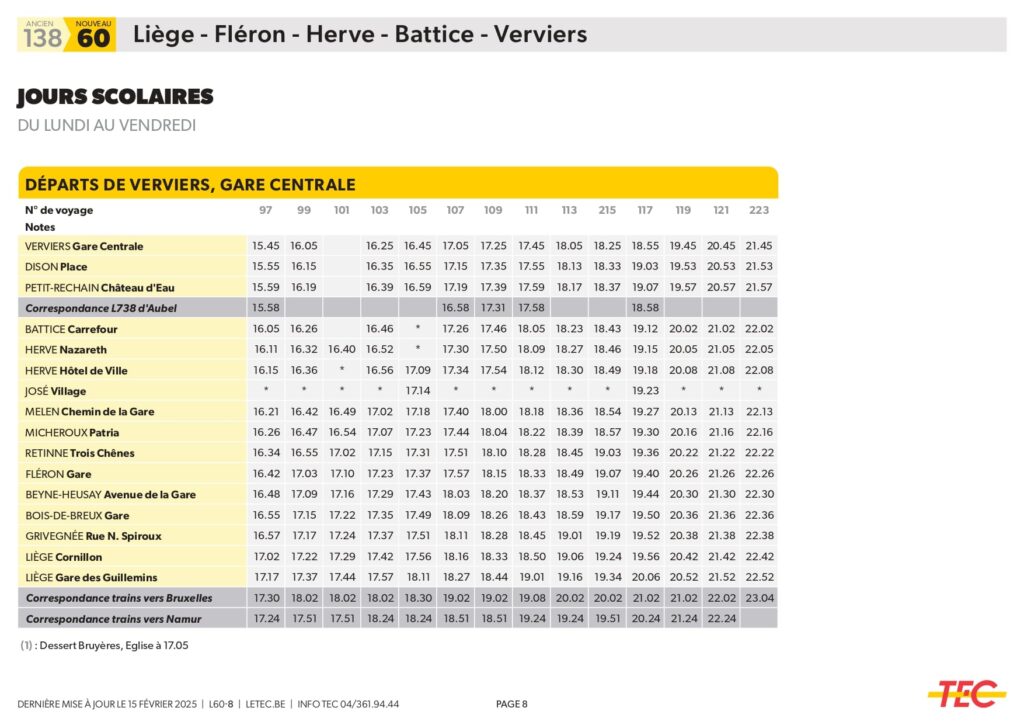Image resolution: width=1024 pixels, height=725 pixels.
Task: Click the Dessert Bruyères footnote text
Action: 104,646
